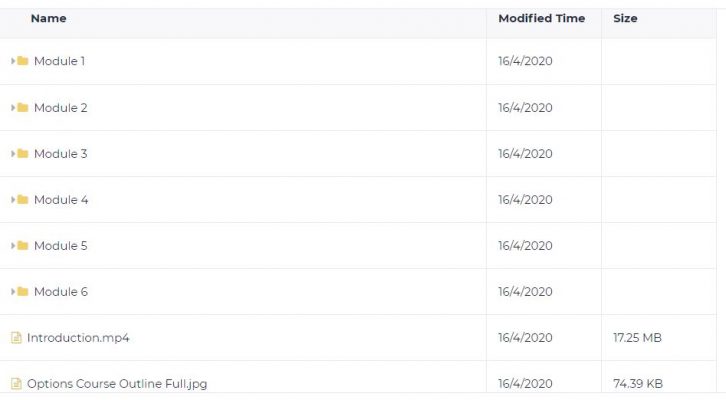Expand the Module 6 folder arrow
This screenshot has height=400, width=726.
coord(13,291)
